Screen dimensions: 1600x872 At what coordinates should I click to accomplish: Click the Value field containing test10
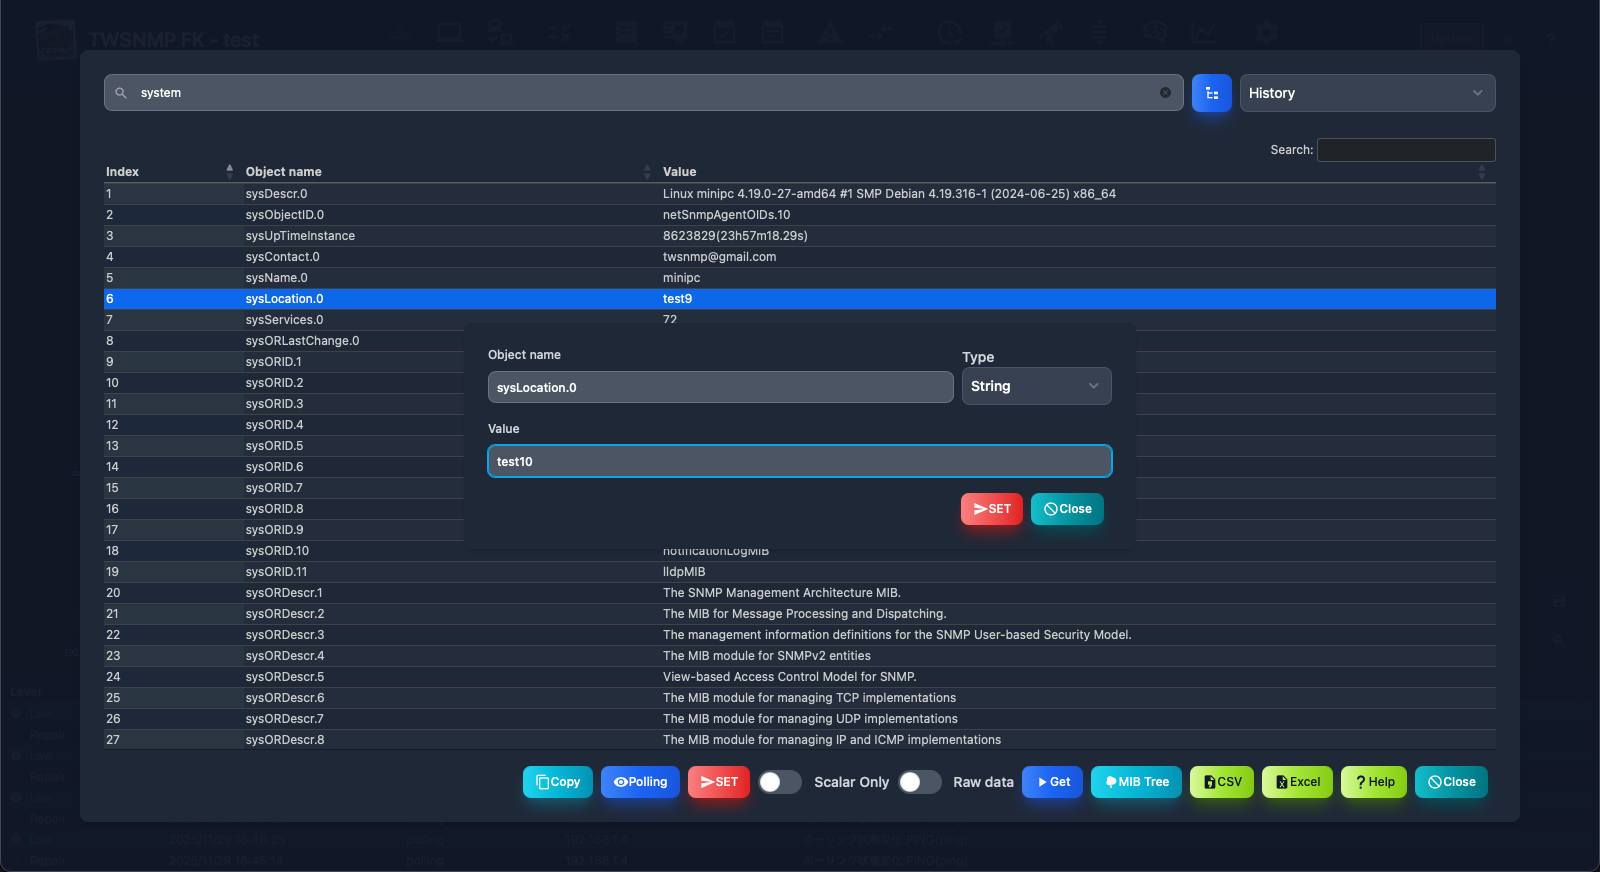799,461
